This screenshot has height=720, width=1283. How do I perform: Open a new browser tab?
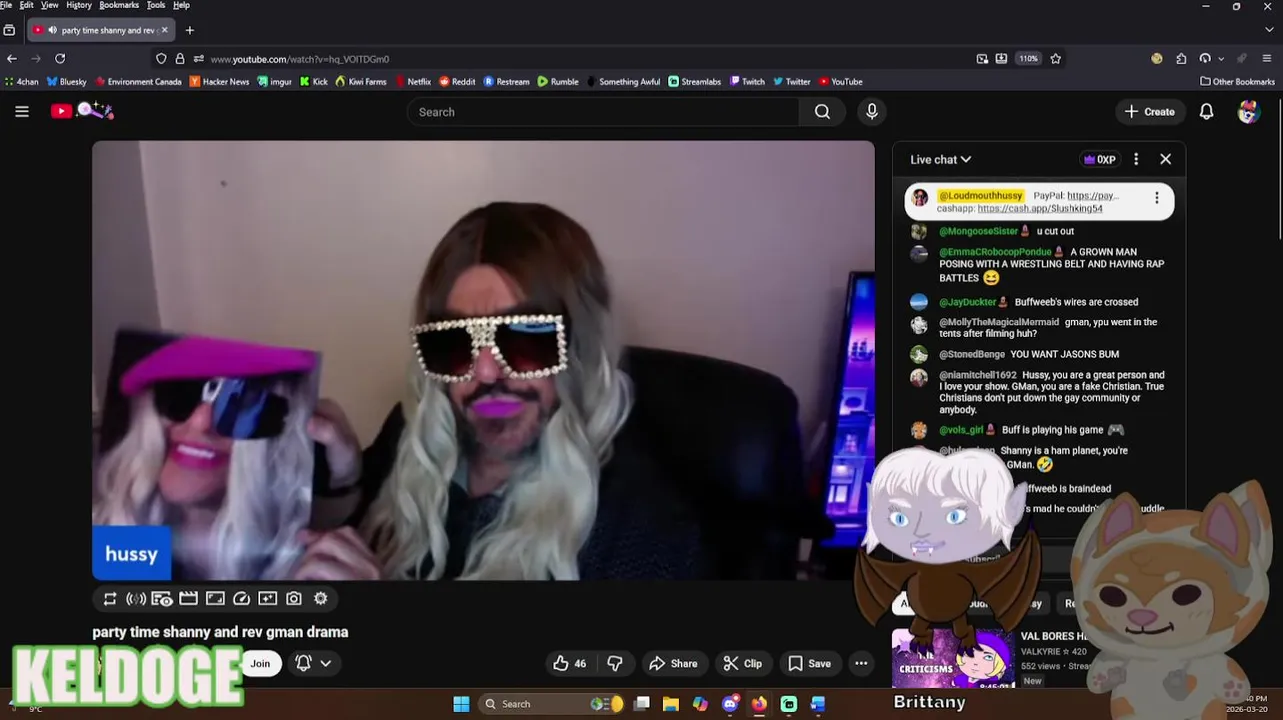(x=189, y=30)
